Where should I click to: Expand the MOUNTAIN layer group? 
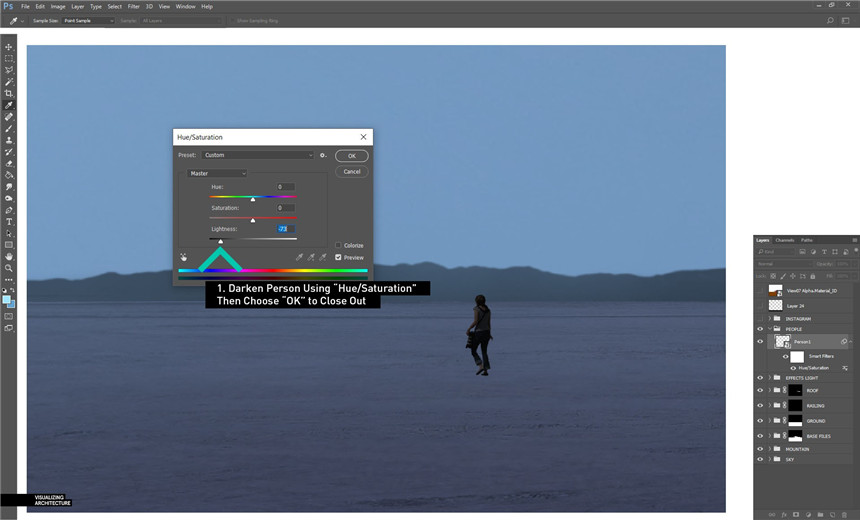click(769, 449)
